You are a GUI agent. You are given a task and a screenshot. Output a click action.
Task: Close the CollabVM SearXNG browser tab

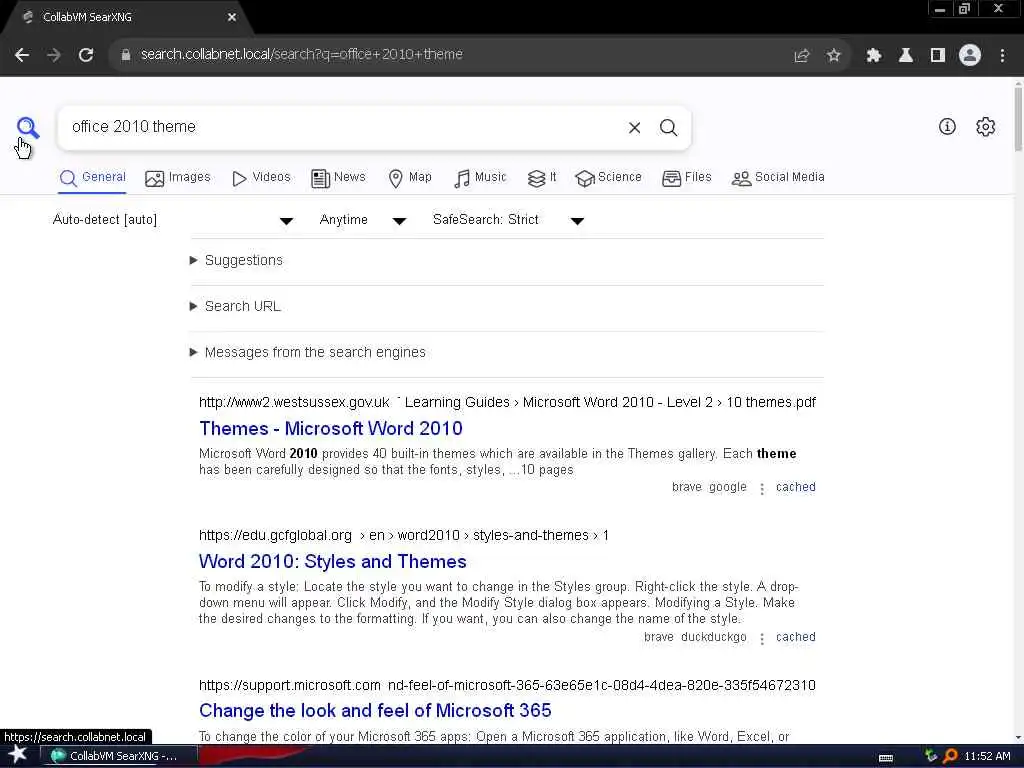(232, 18)
